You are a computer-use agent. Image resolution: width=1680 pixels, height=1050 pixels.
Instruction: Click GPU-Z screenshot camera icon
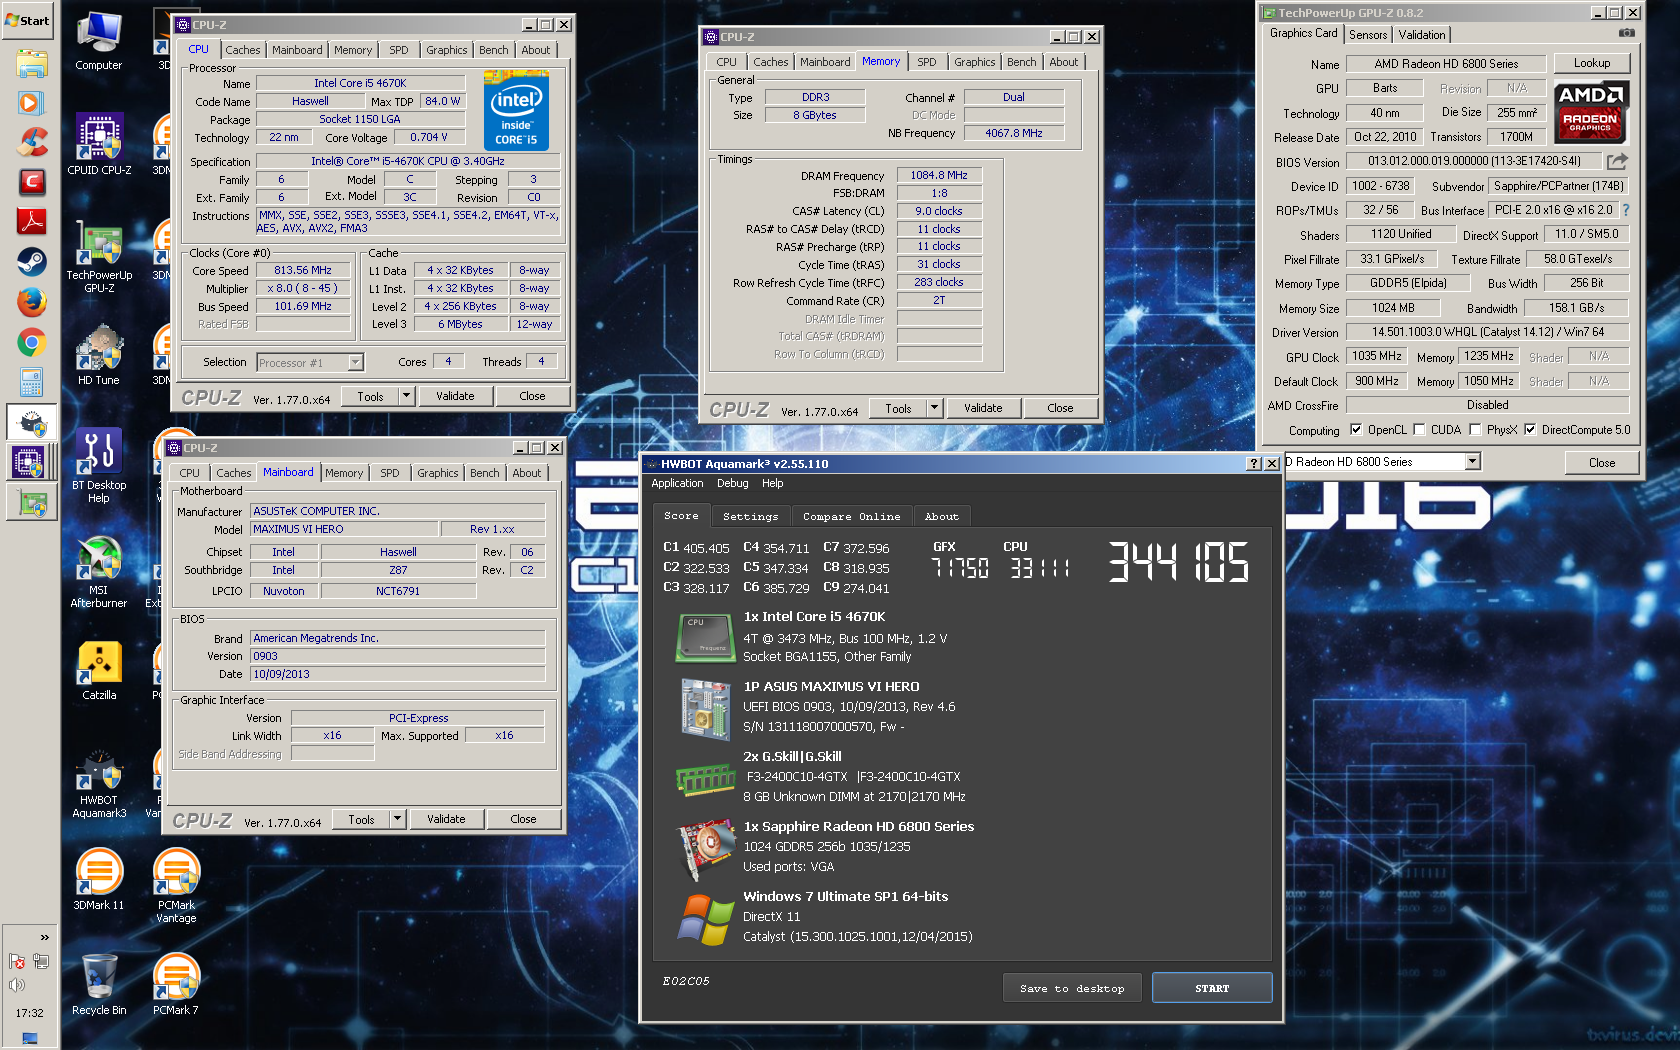pyautogui.click(x=1627, y=33)
